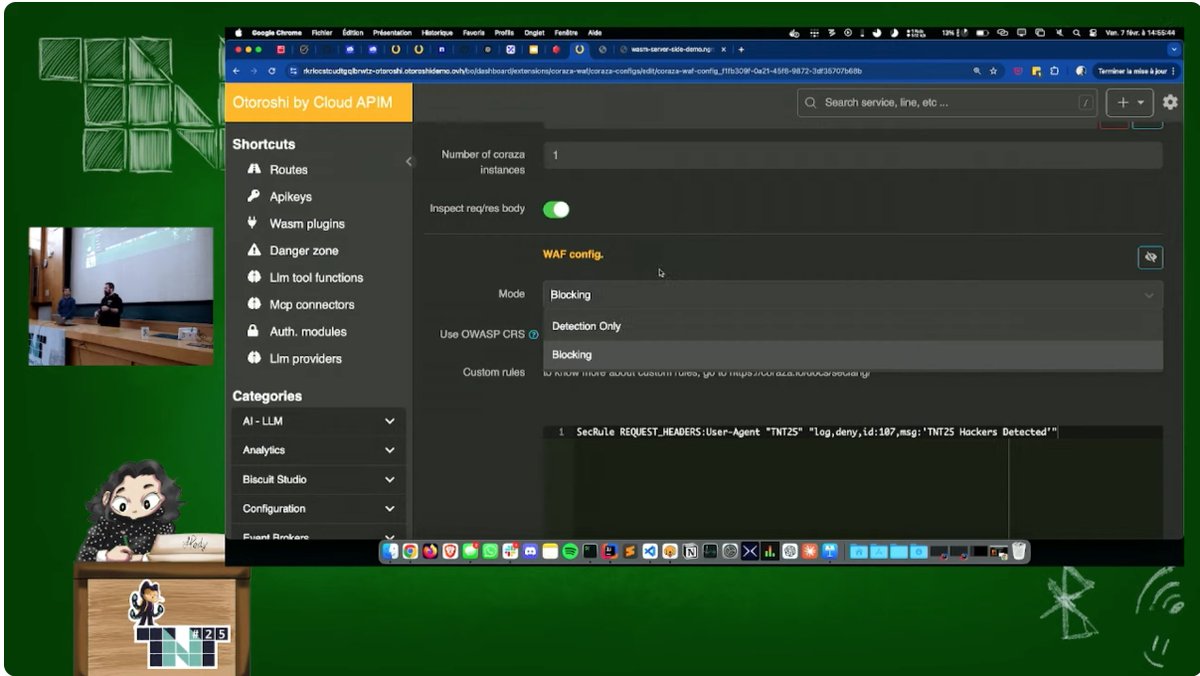Open Finder from the dock

[390, 551]
